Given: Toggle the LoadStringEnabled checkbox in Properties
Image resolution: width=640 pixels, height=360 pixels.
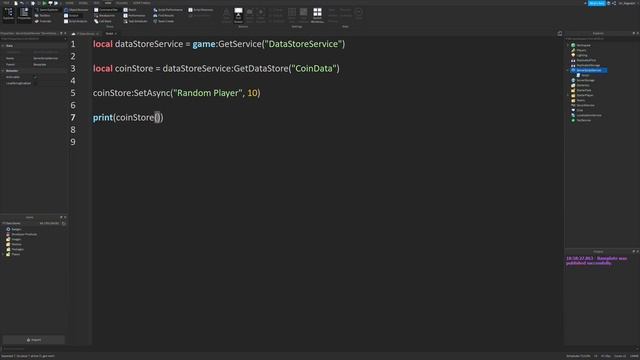Looking at the screenshot, I should [x=35, y=83].
